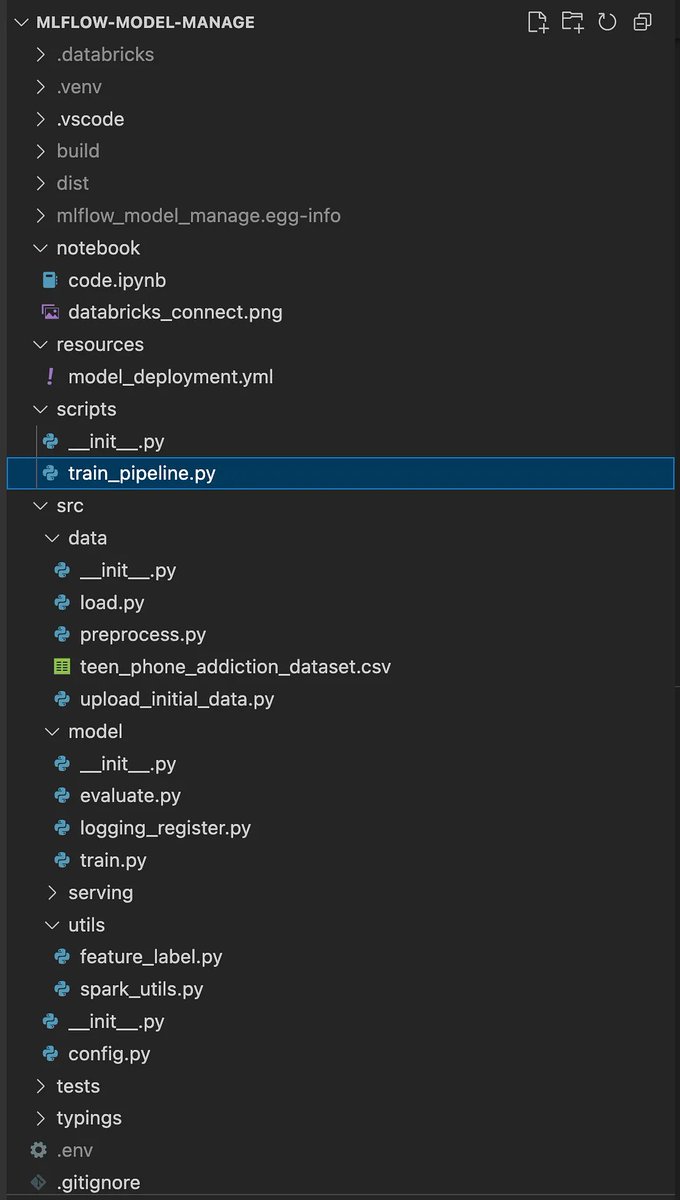680x1200 pixels.
Task: Click the Python icon beside preprocess.py
Action: point(62,634)
